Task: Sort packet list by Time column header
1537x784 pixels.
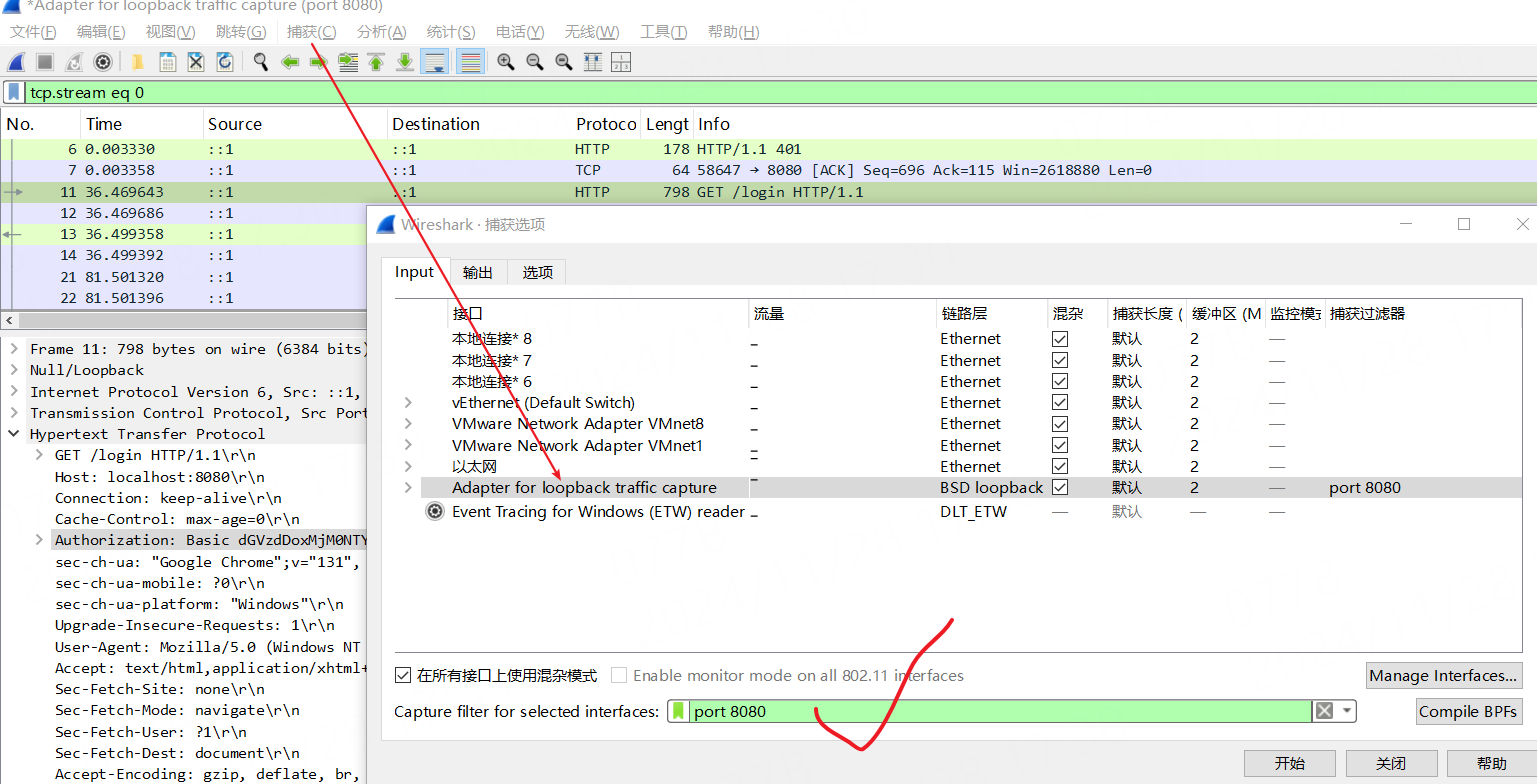Action: [x=141, y=124]
